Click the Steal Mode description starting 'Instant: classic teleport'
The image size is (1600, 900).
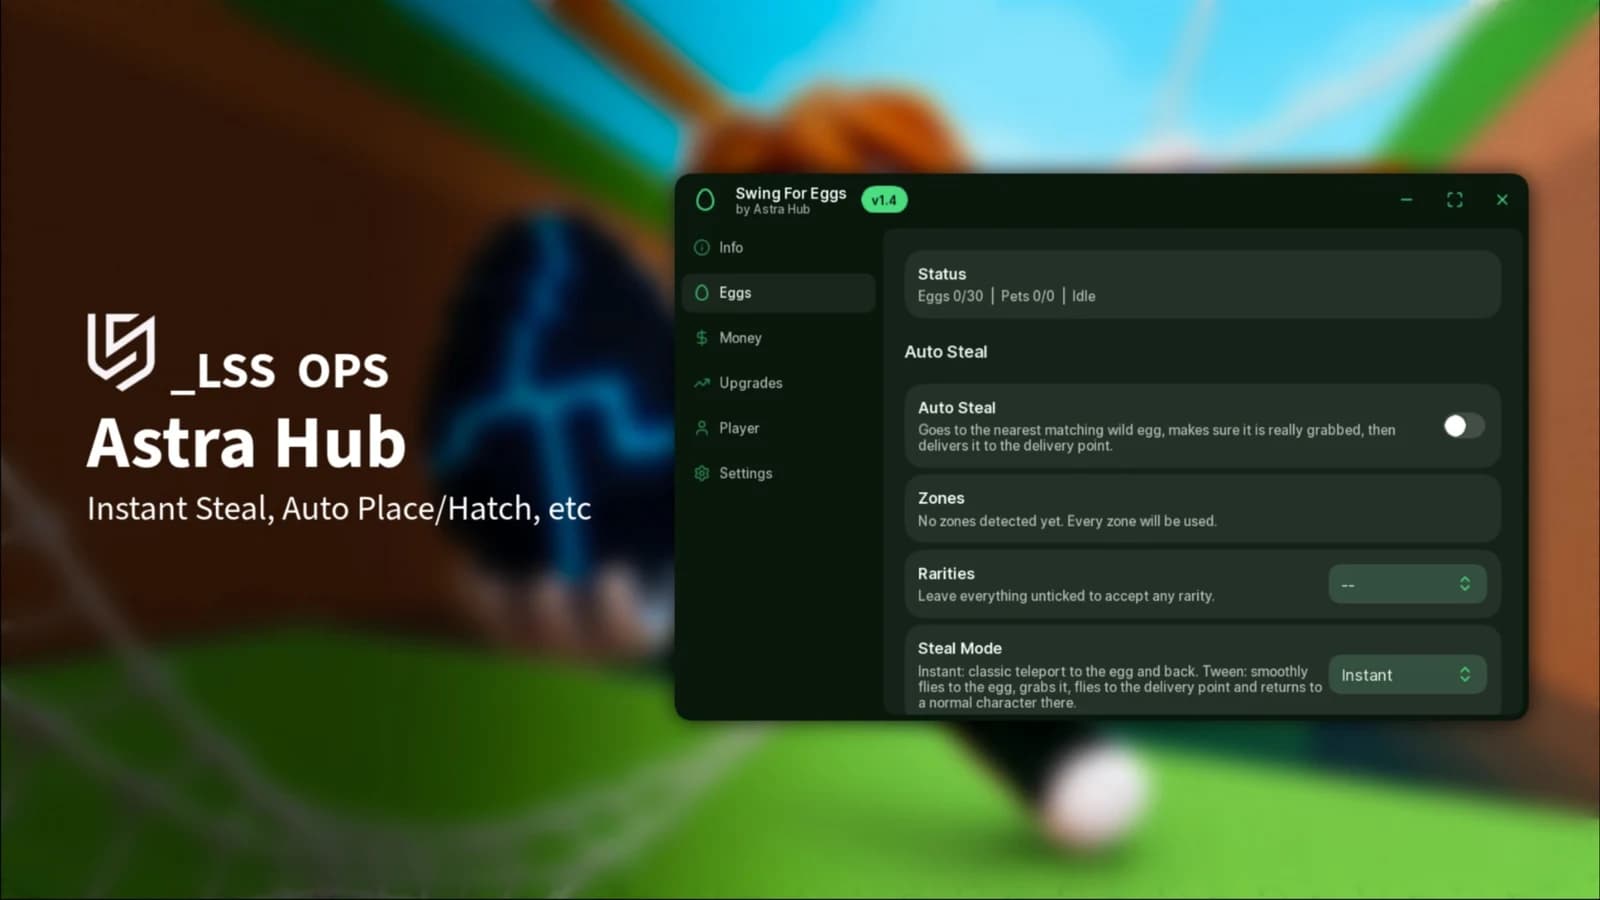(x=1120, y=687)
